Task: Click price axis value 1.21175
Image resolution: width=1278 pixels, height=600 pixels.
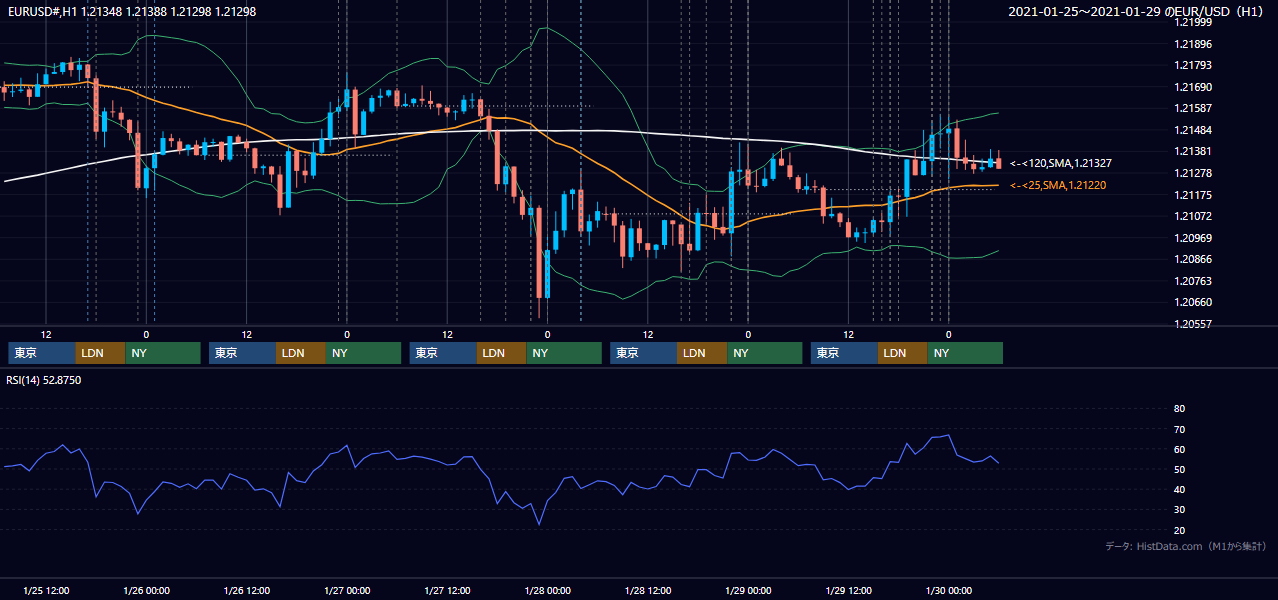Action: 1194,195
